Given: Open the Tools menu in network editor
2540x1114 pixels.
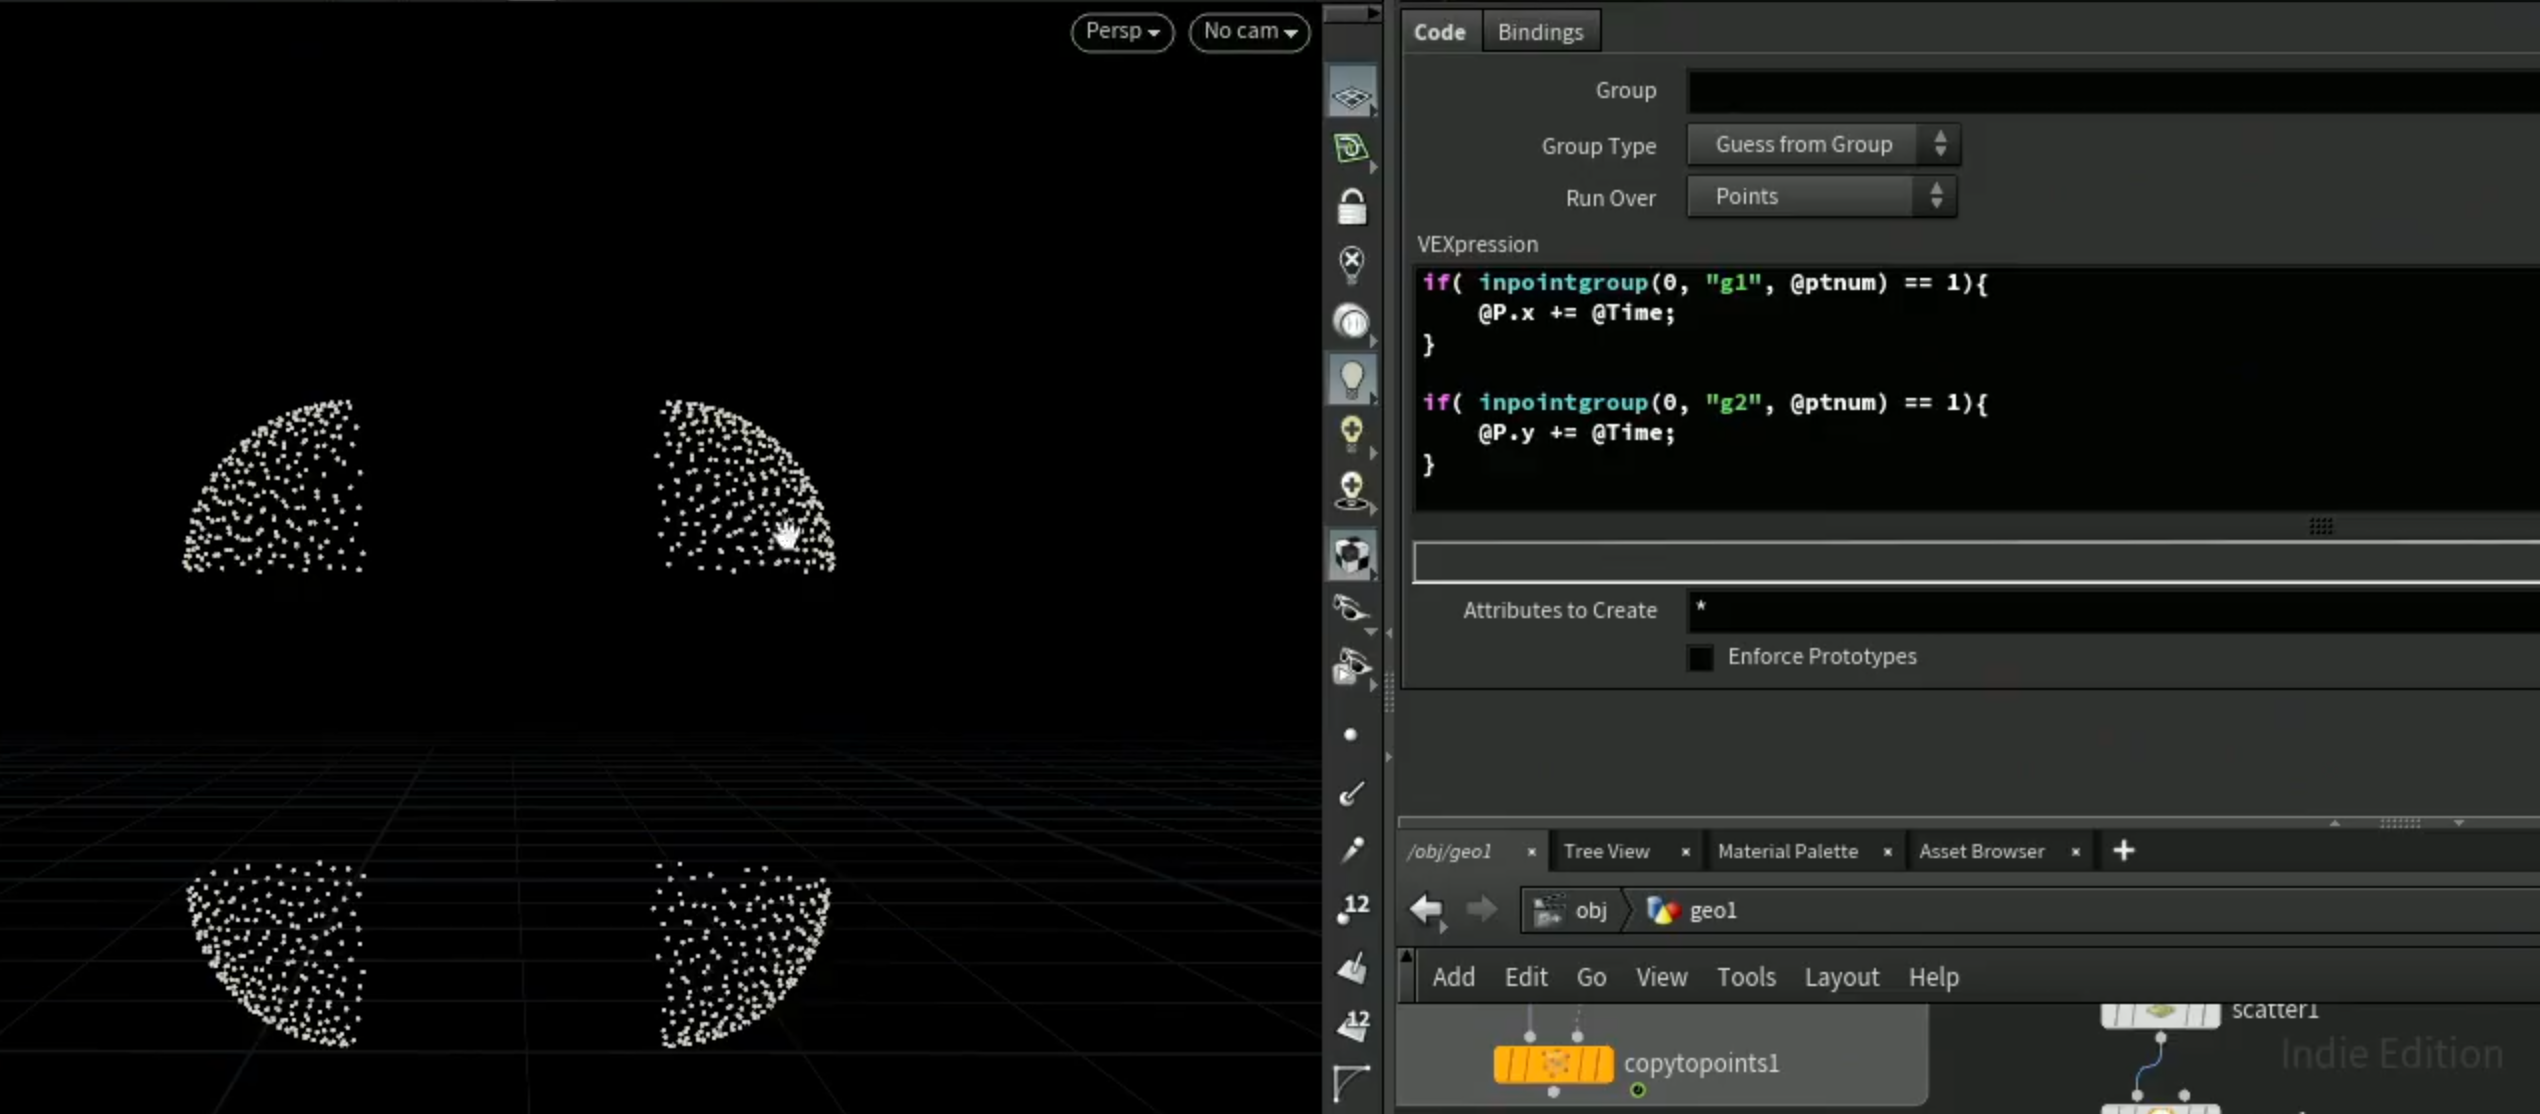Looking at the screenshot, I should click(1745, 977).
